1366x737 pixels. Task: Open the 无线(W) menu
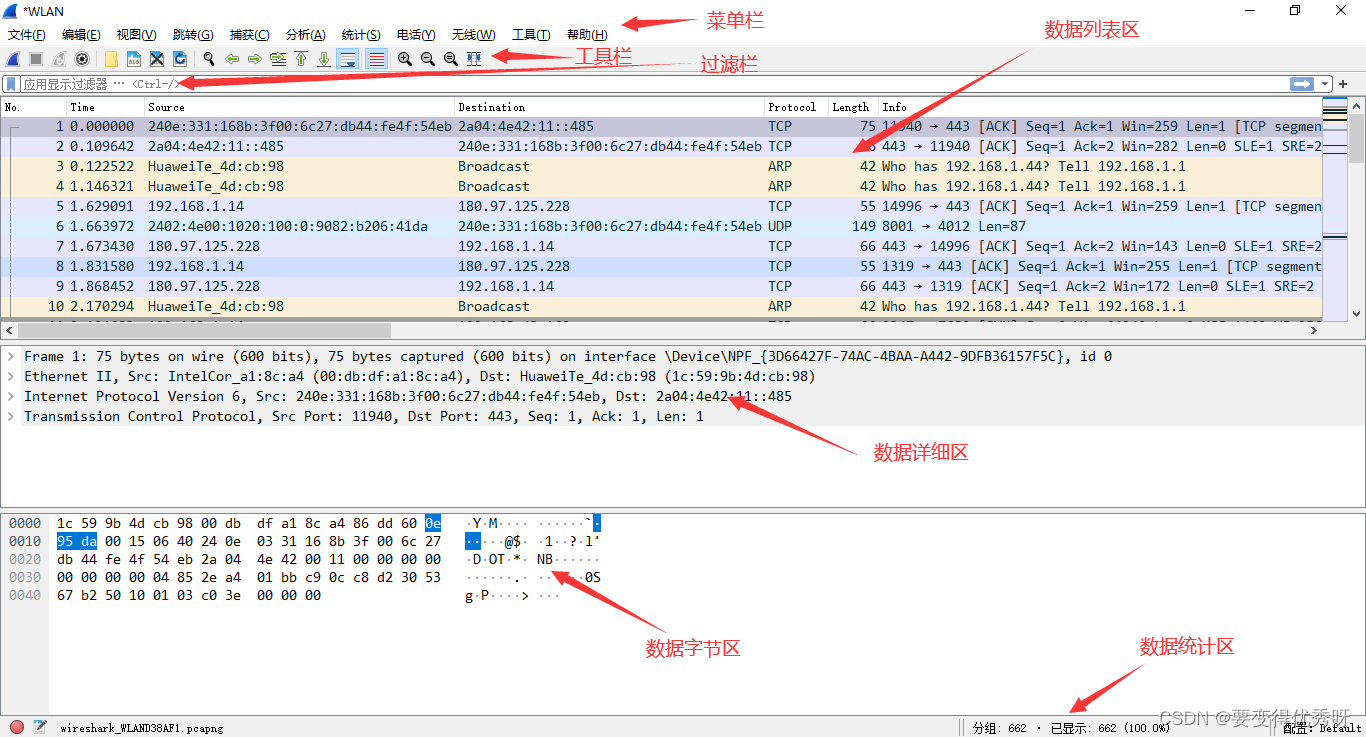coord(473,35)
